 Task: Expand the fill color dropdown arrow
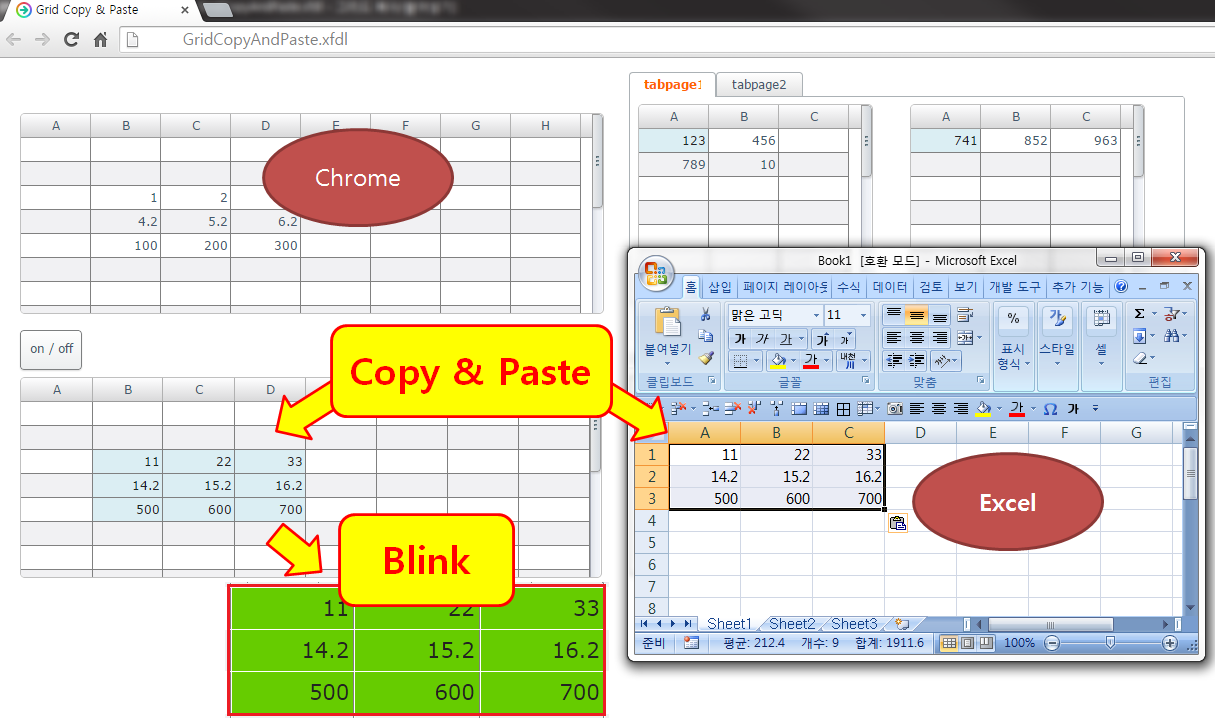click(x=793, y=361)
